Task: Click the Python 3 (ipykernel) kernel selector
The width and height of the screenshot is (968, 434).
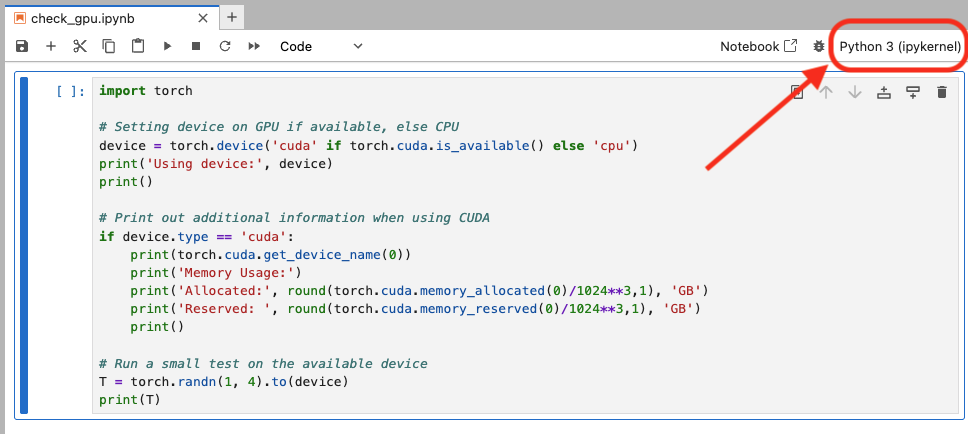Action: [900, 46]
